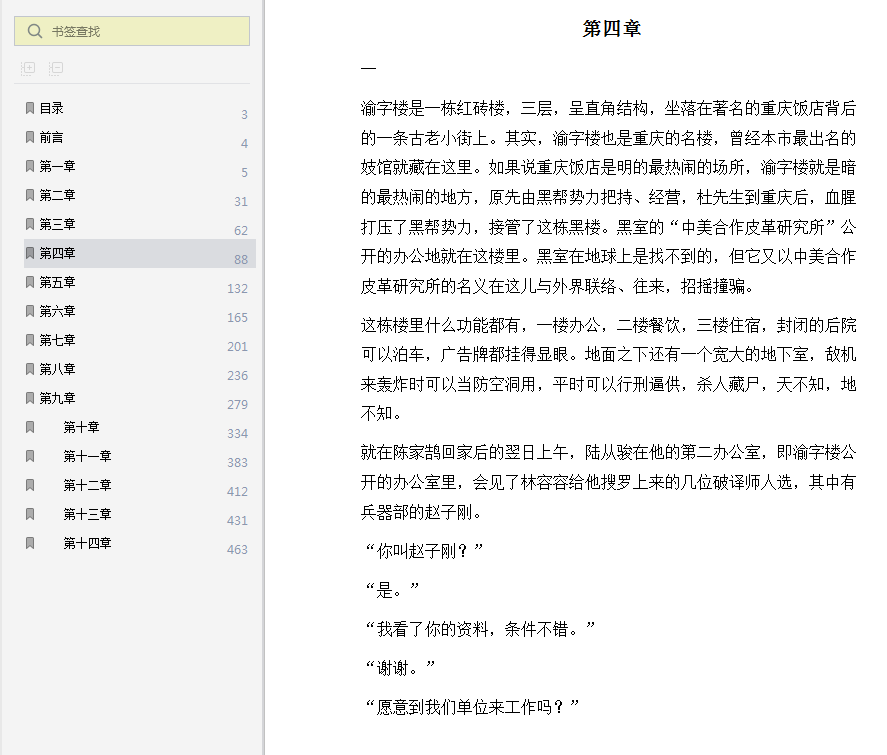887x755 pixels.
Task: Click the dialogue line “谢谢。”
Action: click(x=400, y=668)
